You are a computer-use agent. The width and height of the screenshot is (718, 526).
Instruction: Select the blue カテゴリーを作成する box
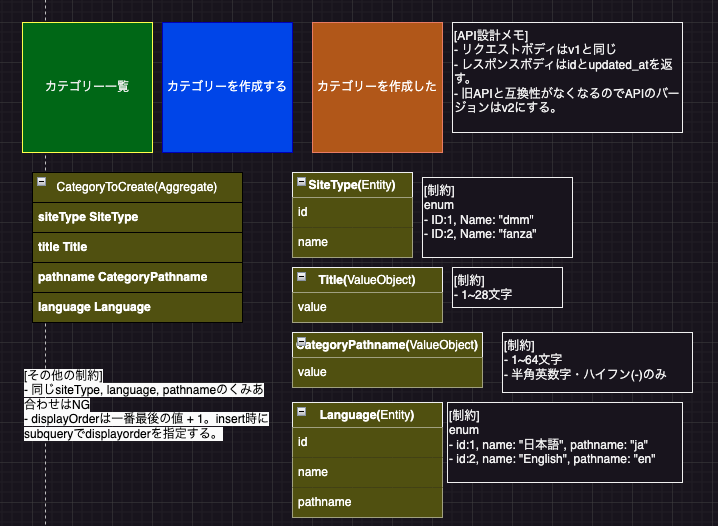point(228,87)
